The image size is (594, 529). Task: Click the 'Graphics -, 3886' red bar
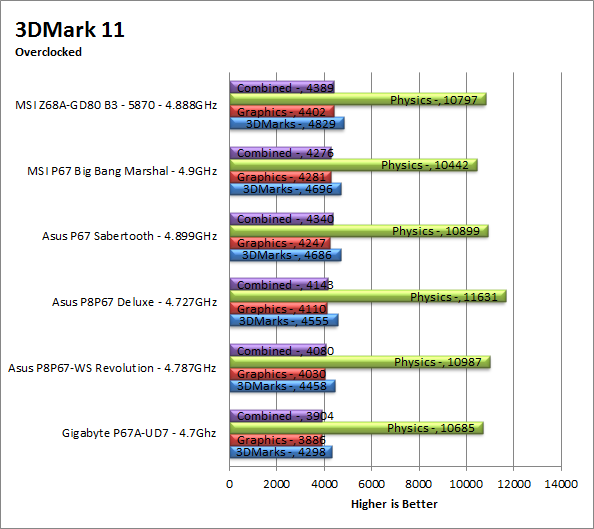276,440
